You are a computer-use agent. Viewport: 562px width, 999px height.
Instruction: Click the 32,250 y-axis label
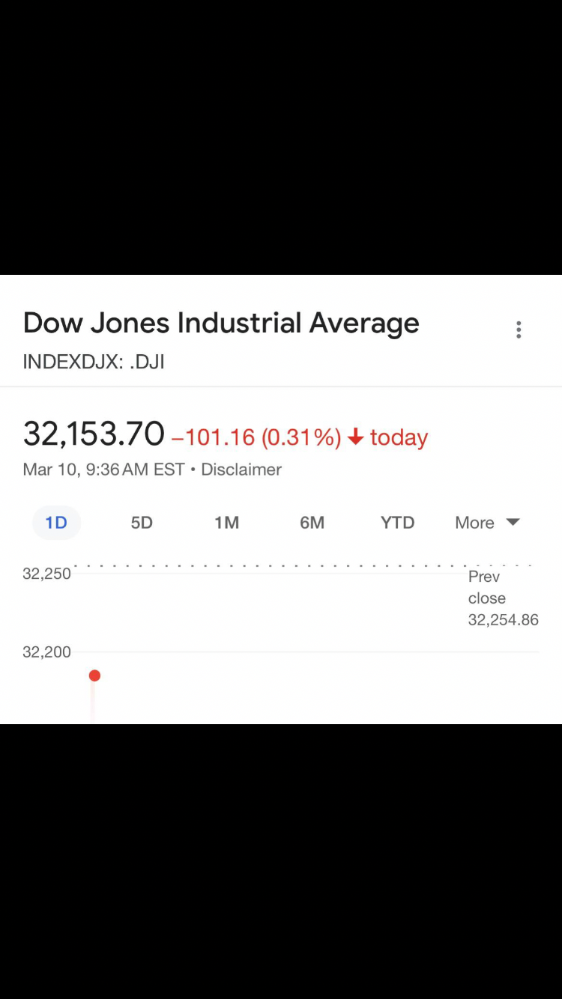(47, 573)
